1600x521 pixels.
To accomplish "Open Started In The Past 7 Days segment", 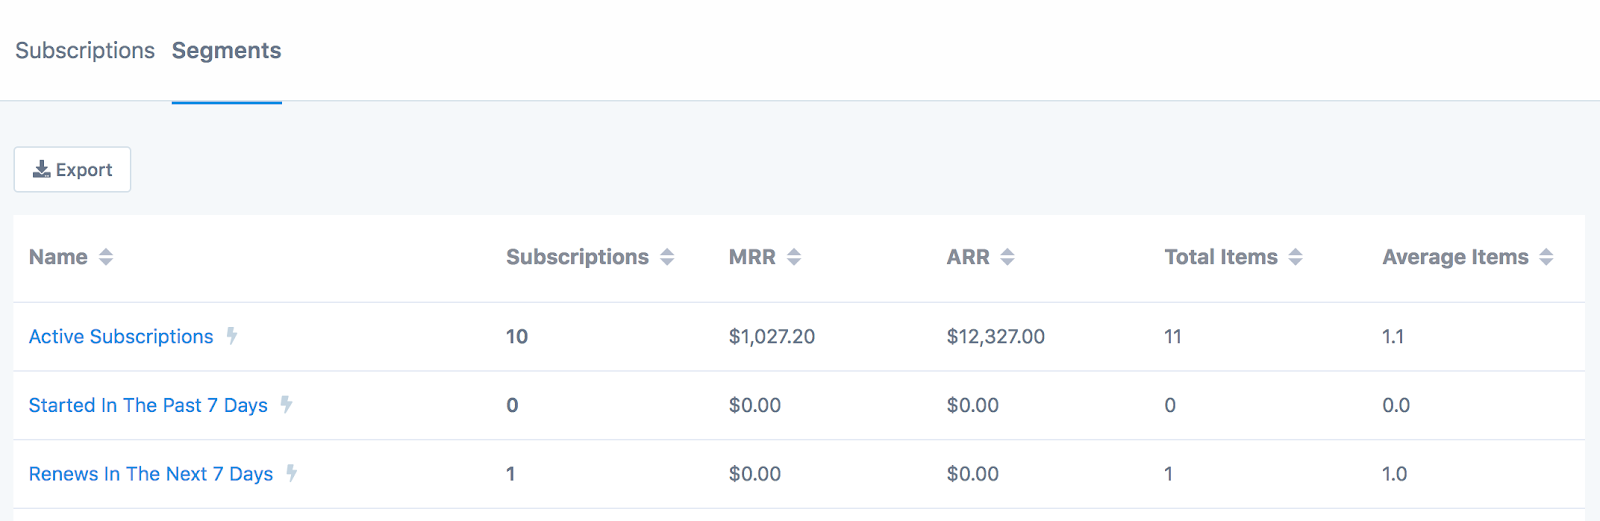I will click(148, 405).
